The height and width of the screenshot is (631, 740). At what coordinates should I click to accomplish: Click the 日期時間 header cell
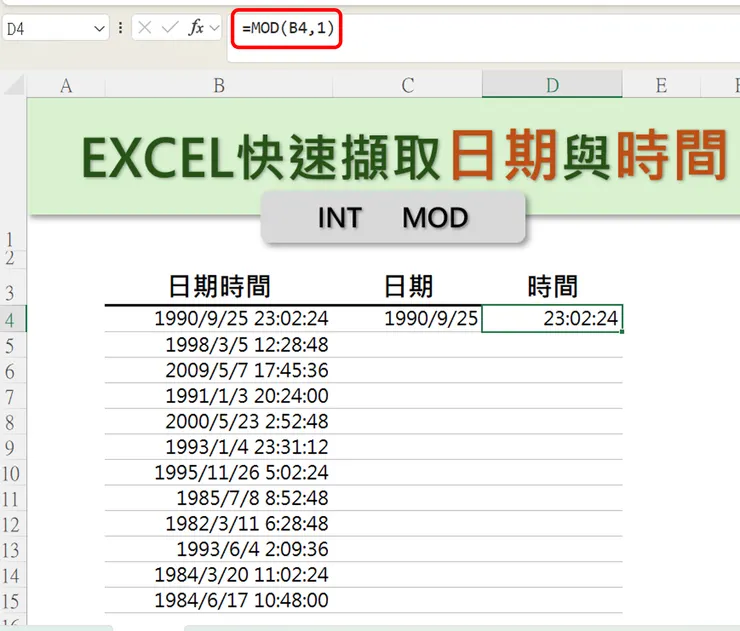tap(219, 287)
